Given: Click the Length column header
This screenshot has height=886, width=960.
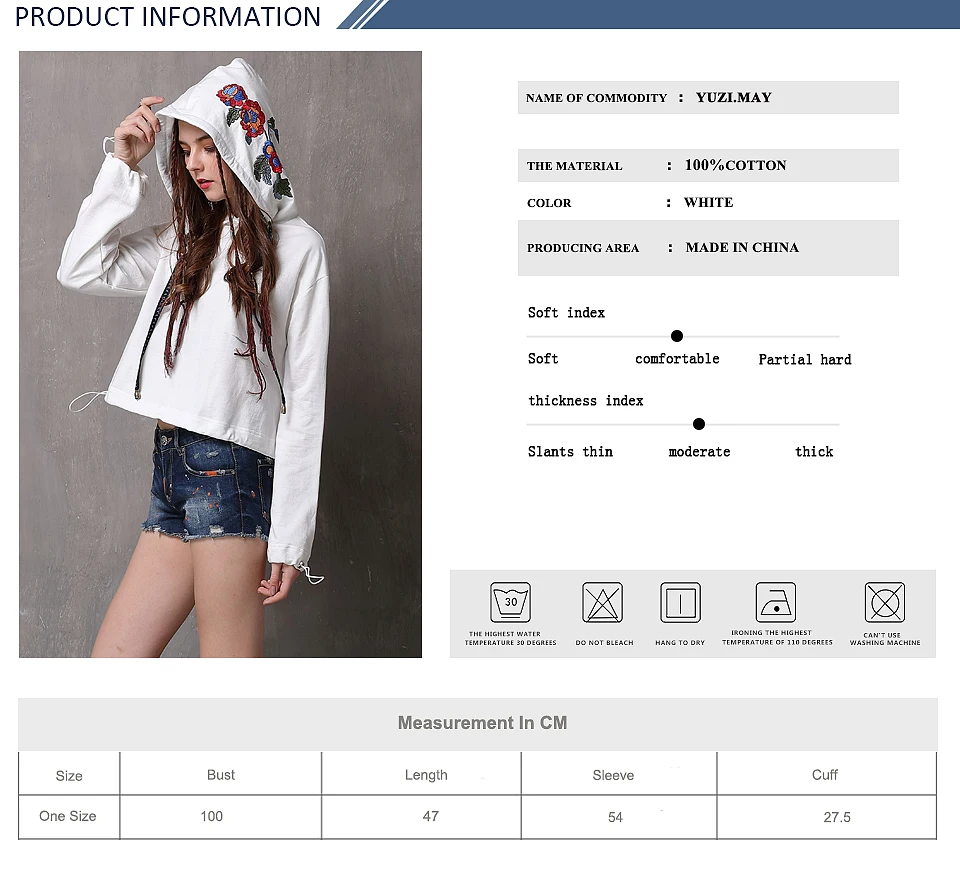Looking at the screenshot, I should click(426, 775).
